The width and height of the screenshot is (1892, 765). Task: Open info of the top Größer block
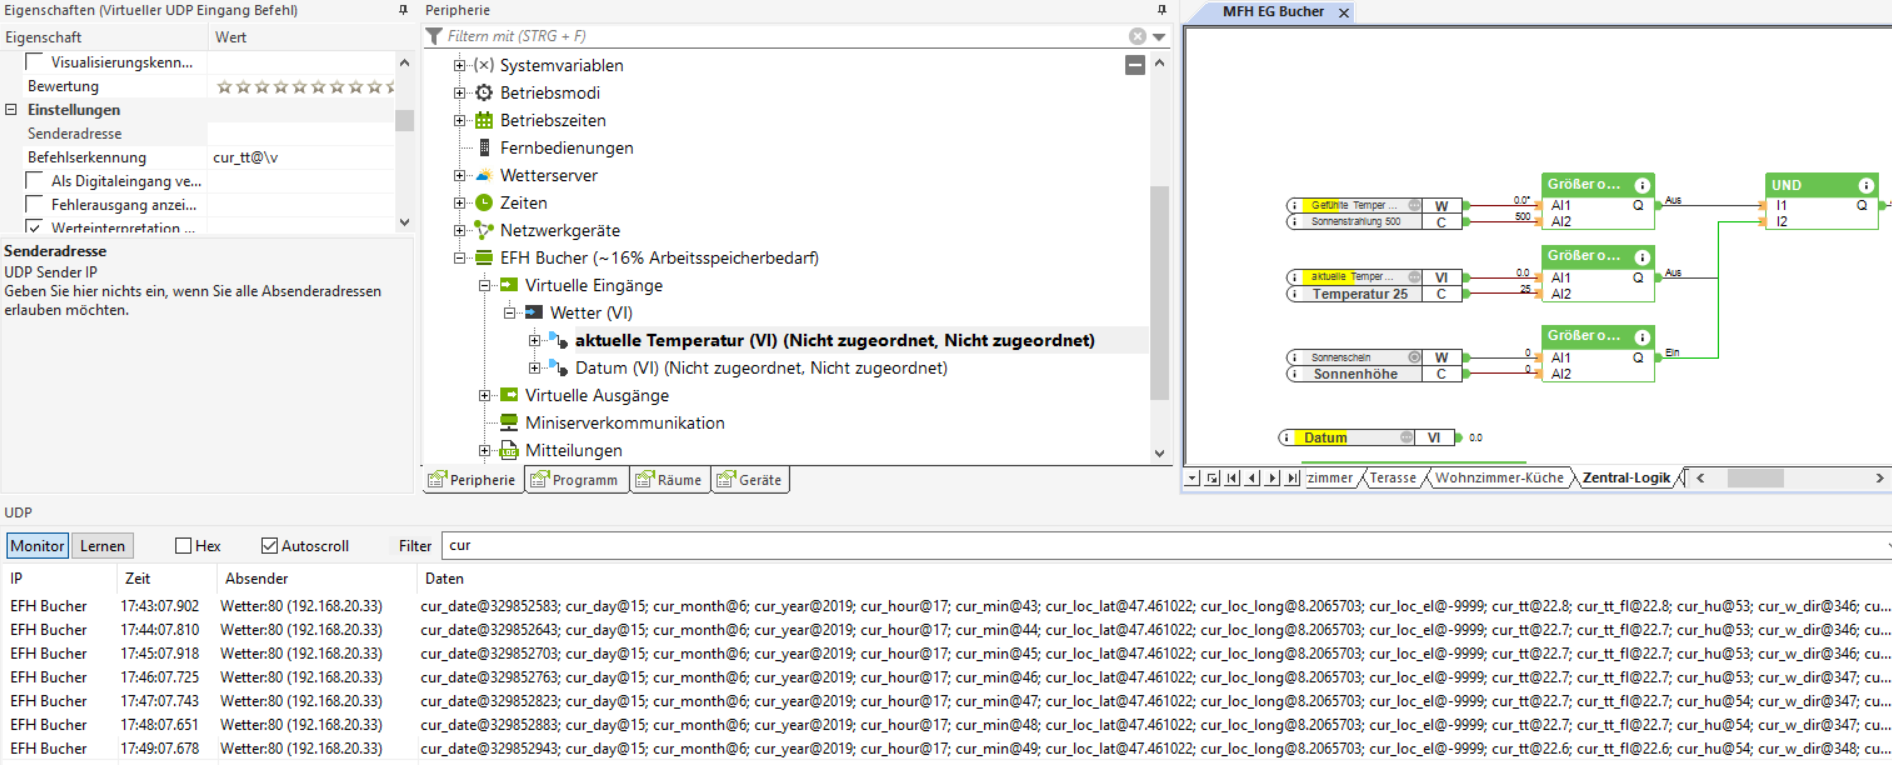(x=1642, y=185)
